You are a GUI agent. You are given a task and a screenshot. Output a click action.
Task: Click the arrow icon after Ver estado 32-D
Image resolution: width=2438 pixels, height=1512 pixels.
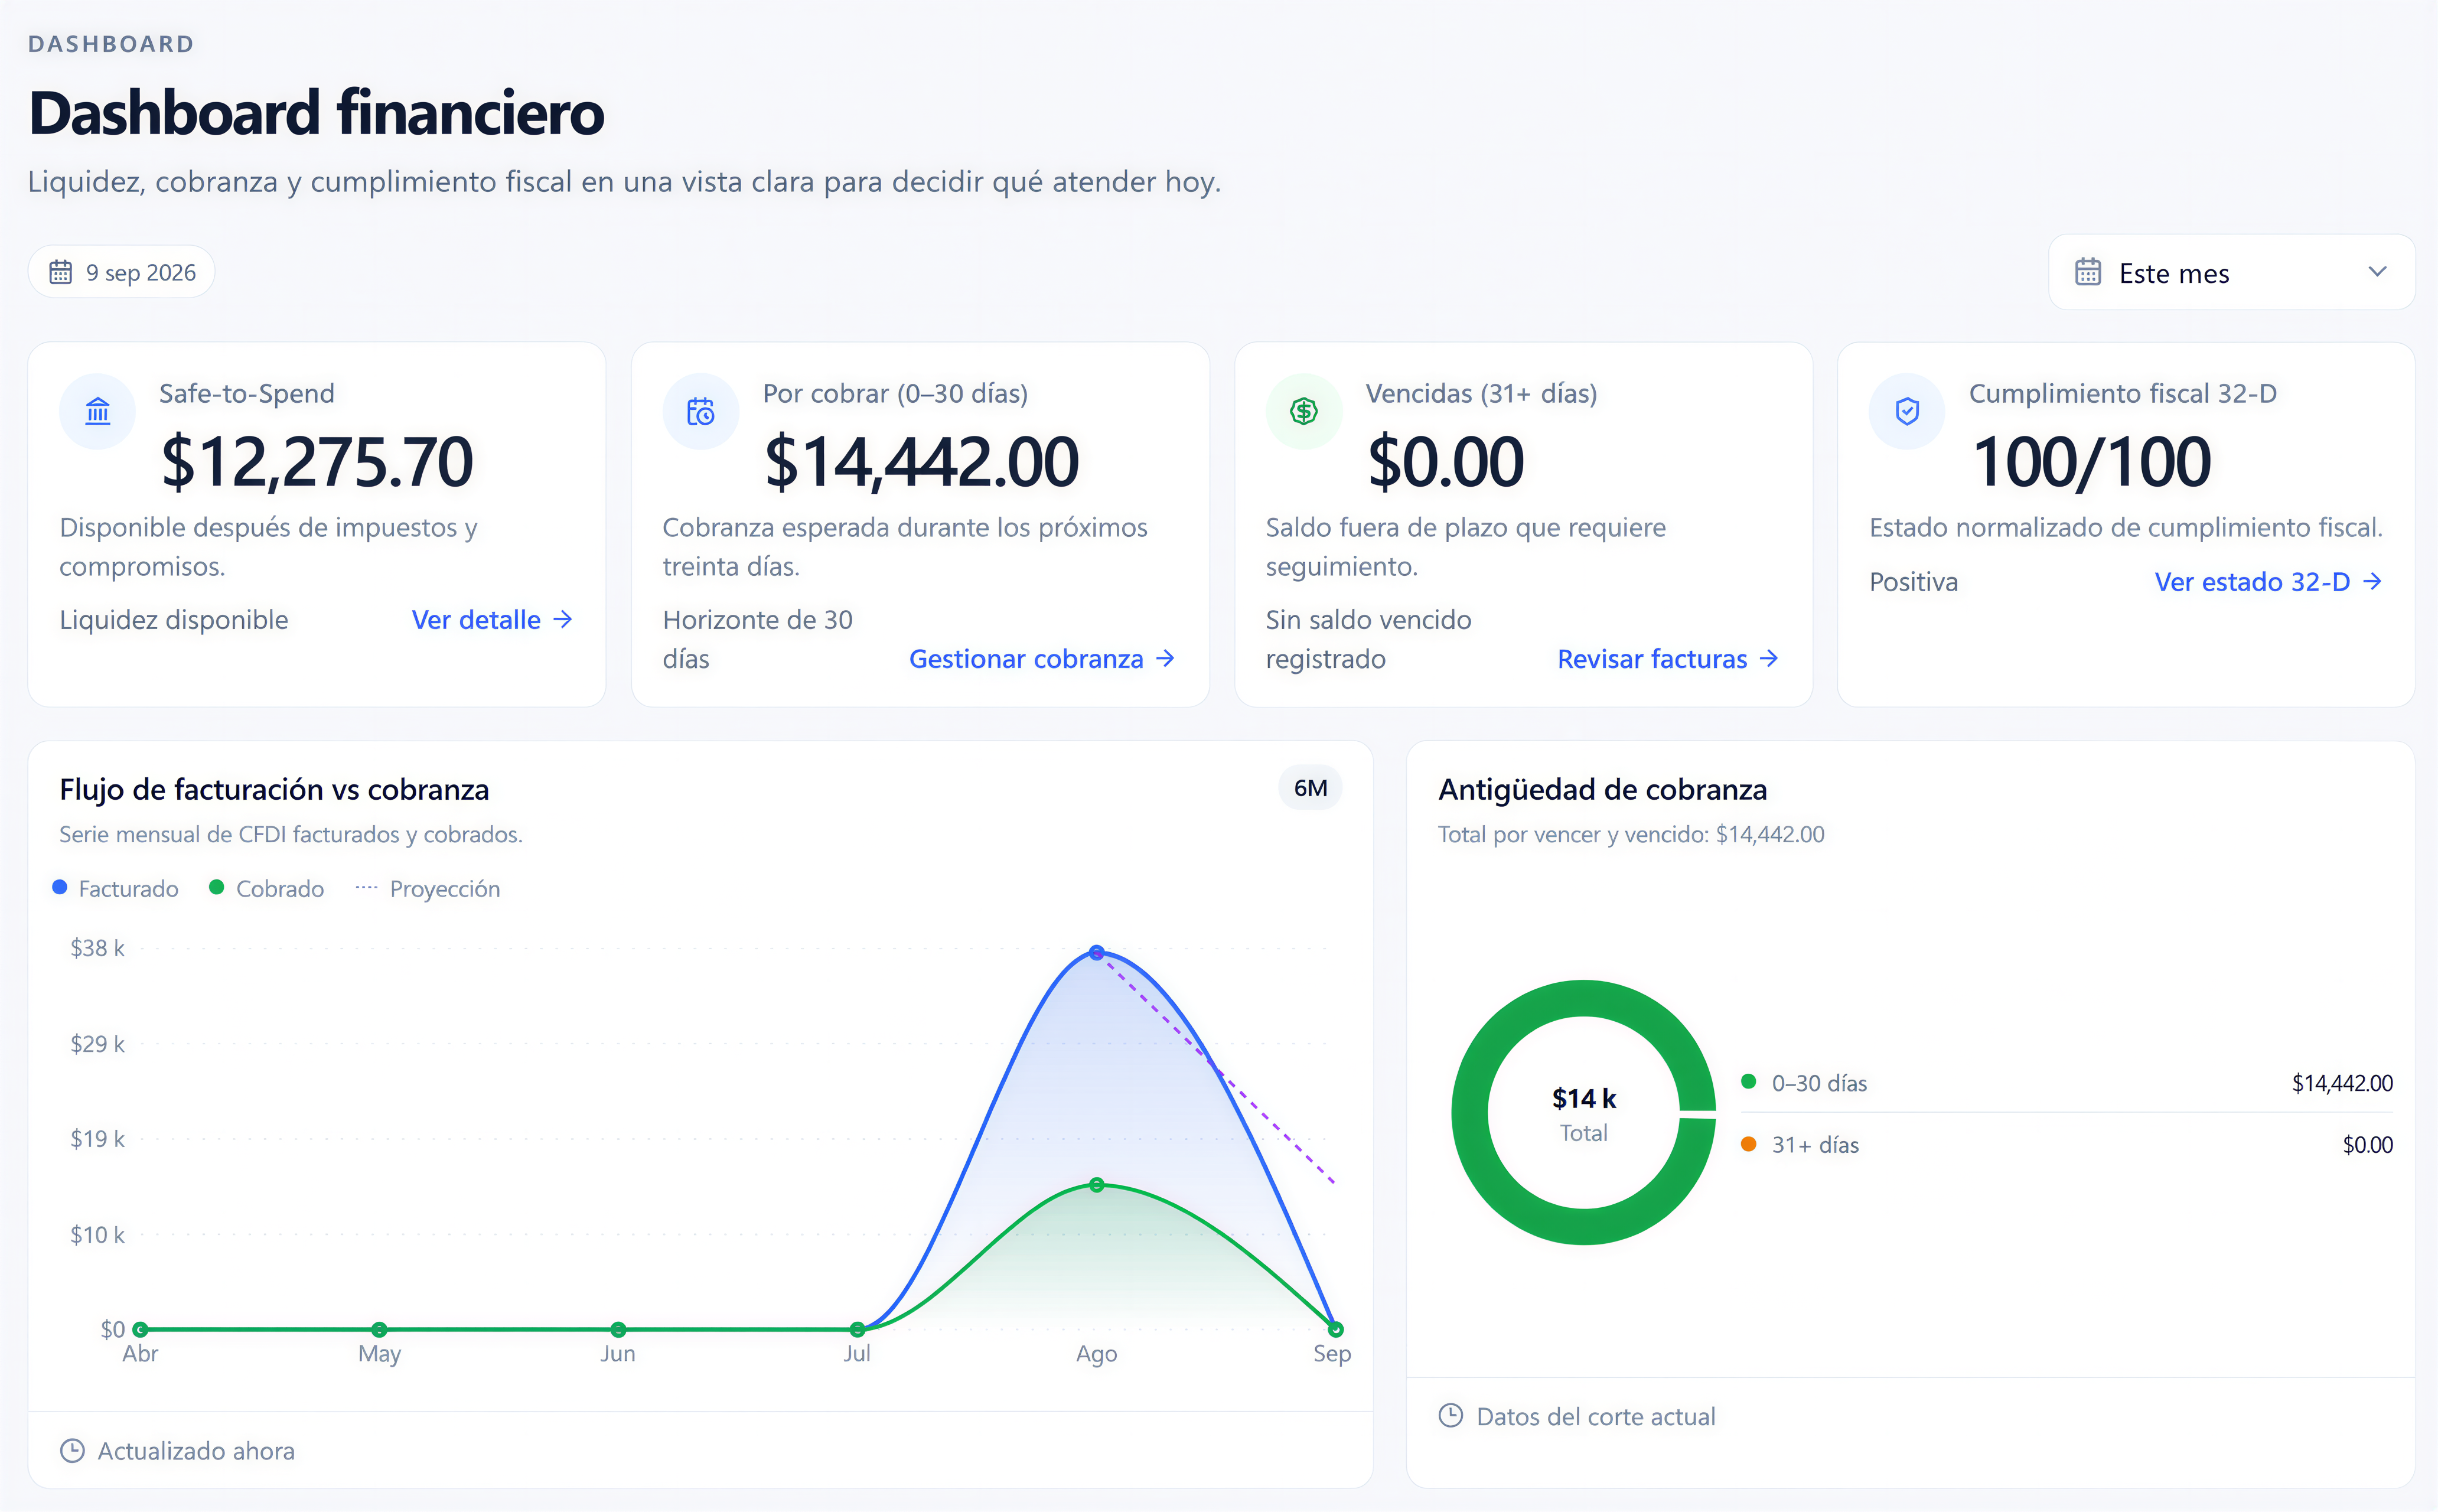click(2372, 581)
